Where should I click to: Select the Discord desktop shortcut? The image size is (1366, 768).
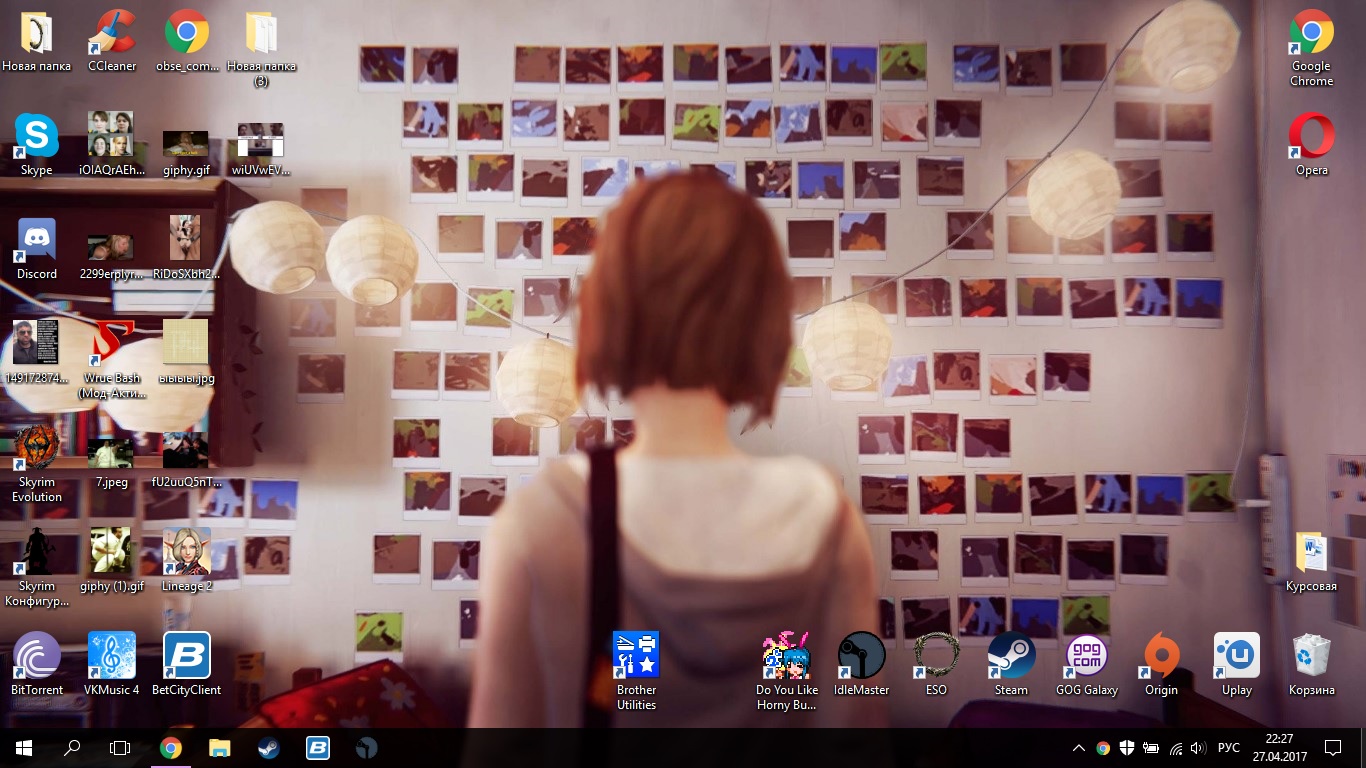tap(37, 248)
